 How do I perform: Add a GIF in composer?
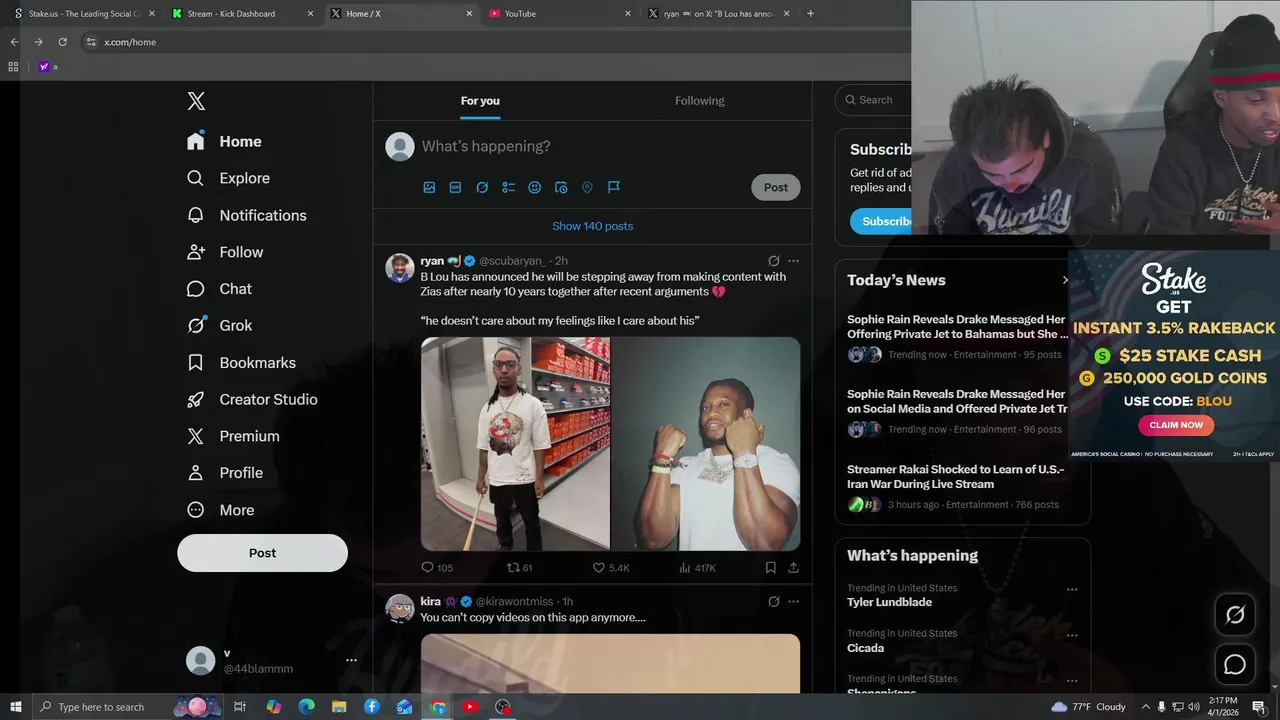tap(455, 187)
